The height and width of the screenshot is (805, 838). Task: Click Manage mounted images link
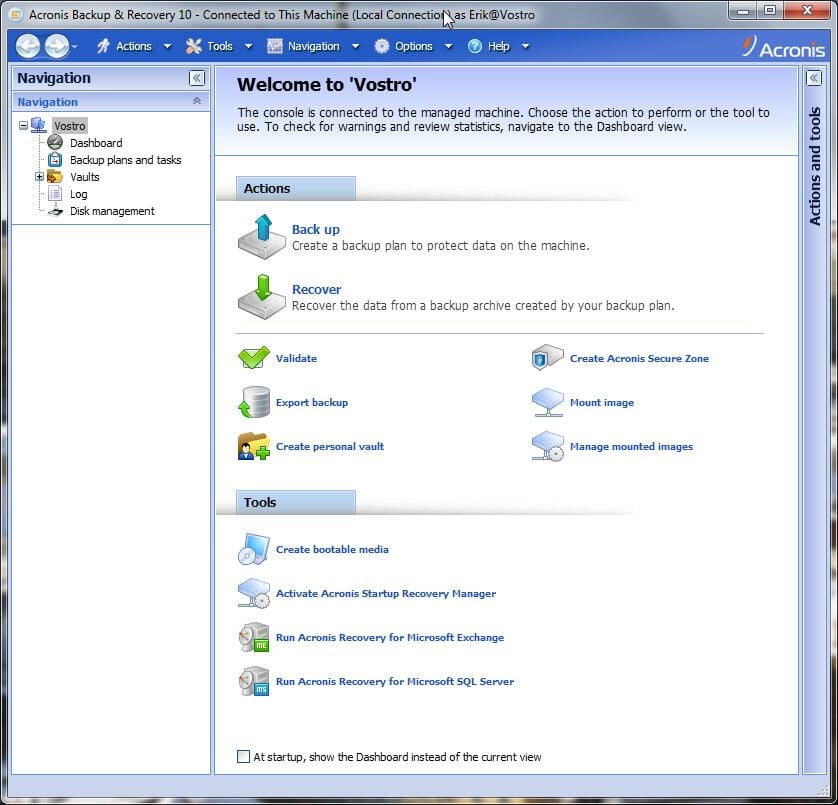pyautogui.click(x=631, y=446)
